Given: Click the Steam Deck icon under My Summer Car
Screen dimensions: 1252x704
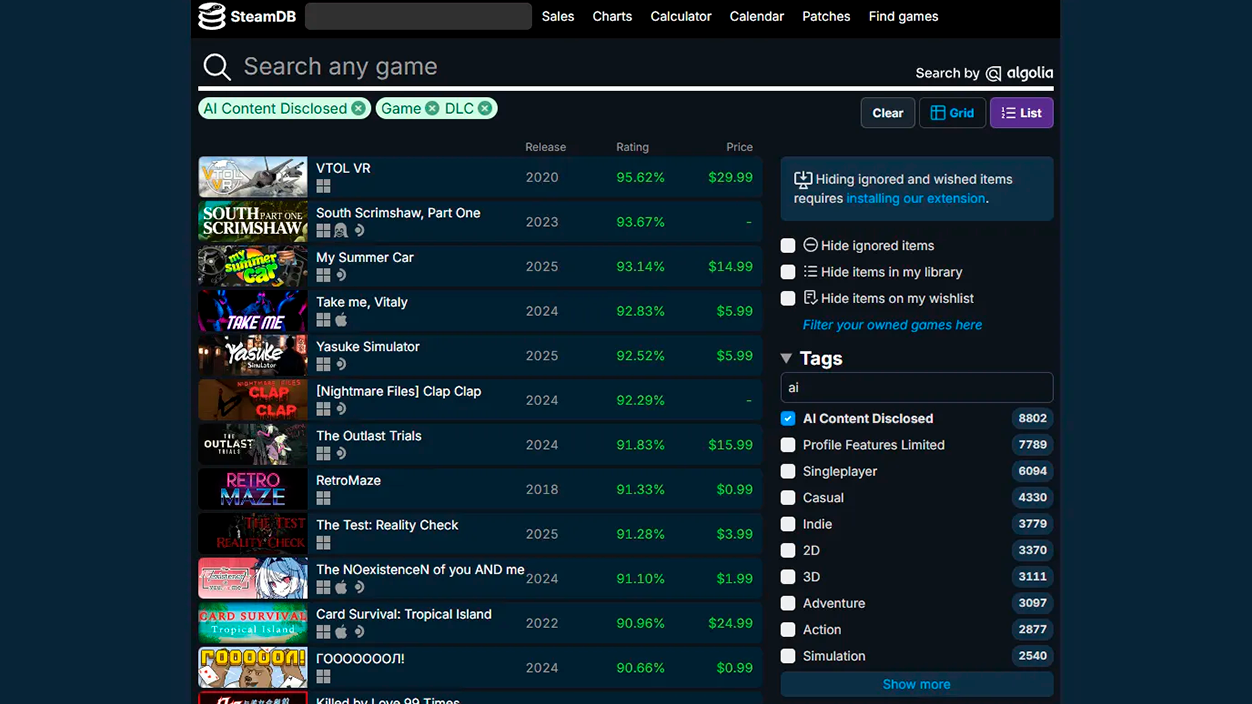Looking at the screenshot, I should [341, 275].
